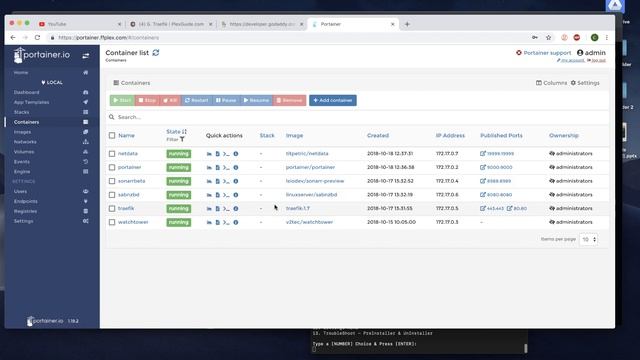This screenshot has width=640, height=360.
Task: Check the netdata container checkbox
Action: pos(112,154)
